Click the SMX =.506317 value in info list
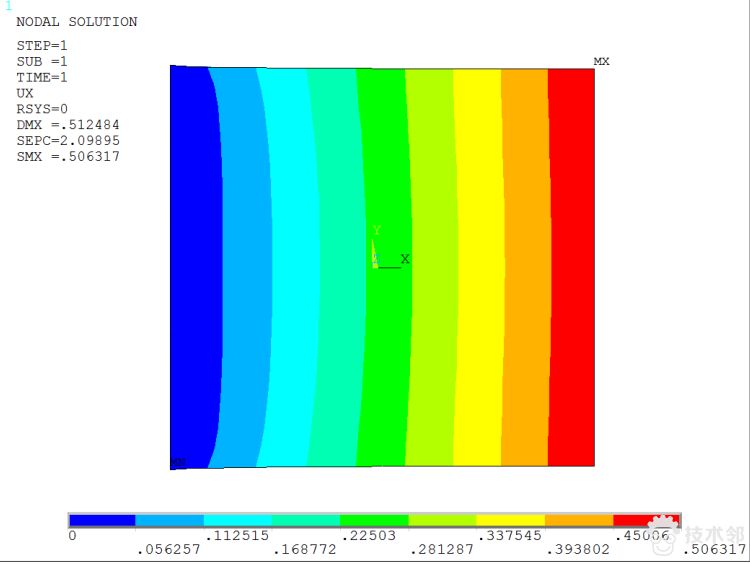 coord(68,156)
